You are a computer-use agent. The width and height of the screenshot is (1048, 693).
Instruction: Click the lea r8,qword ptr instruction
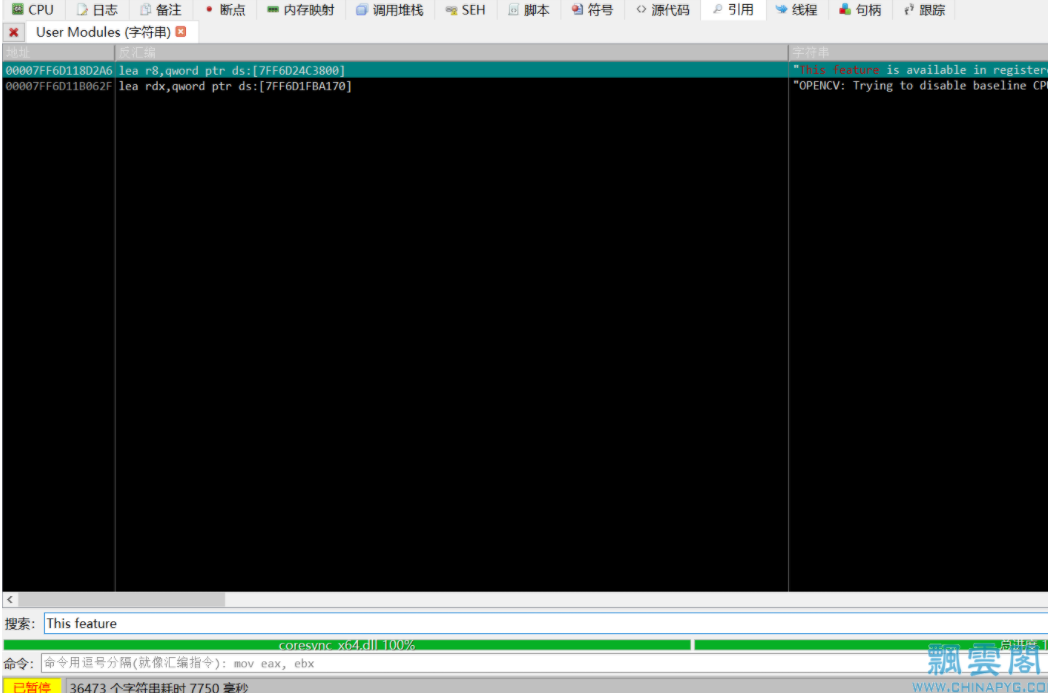coord(232,70)
